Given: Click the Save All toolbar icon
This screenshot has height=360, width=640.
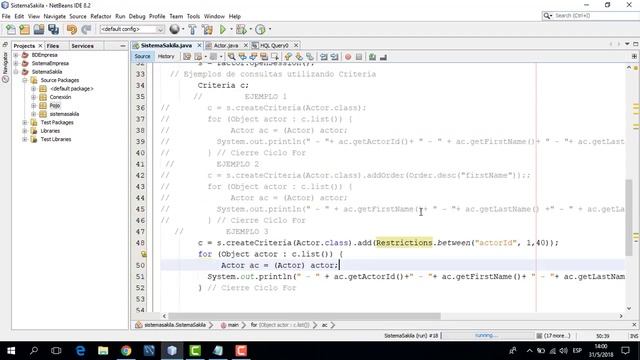Looking at the screenshot, I should [x=53, y=29].
